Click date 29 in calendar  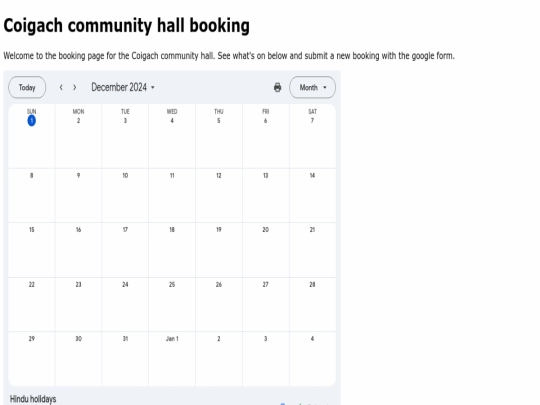[x=32, y=339]
